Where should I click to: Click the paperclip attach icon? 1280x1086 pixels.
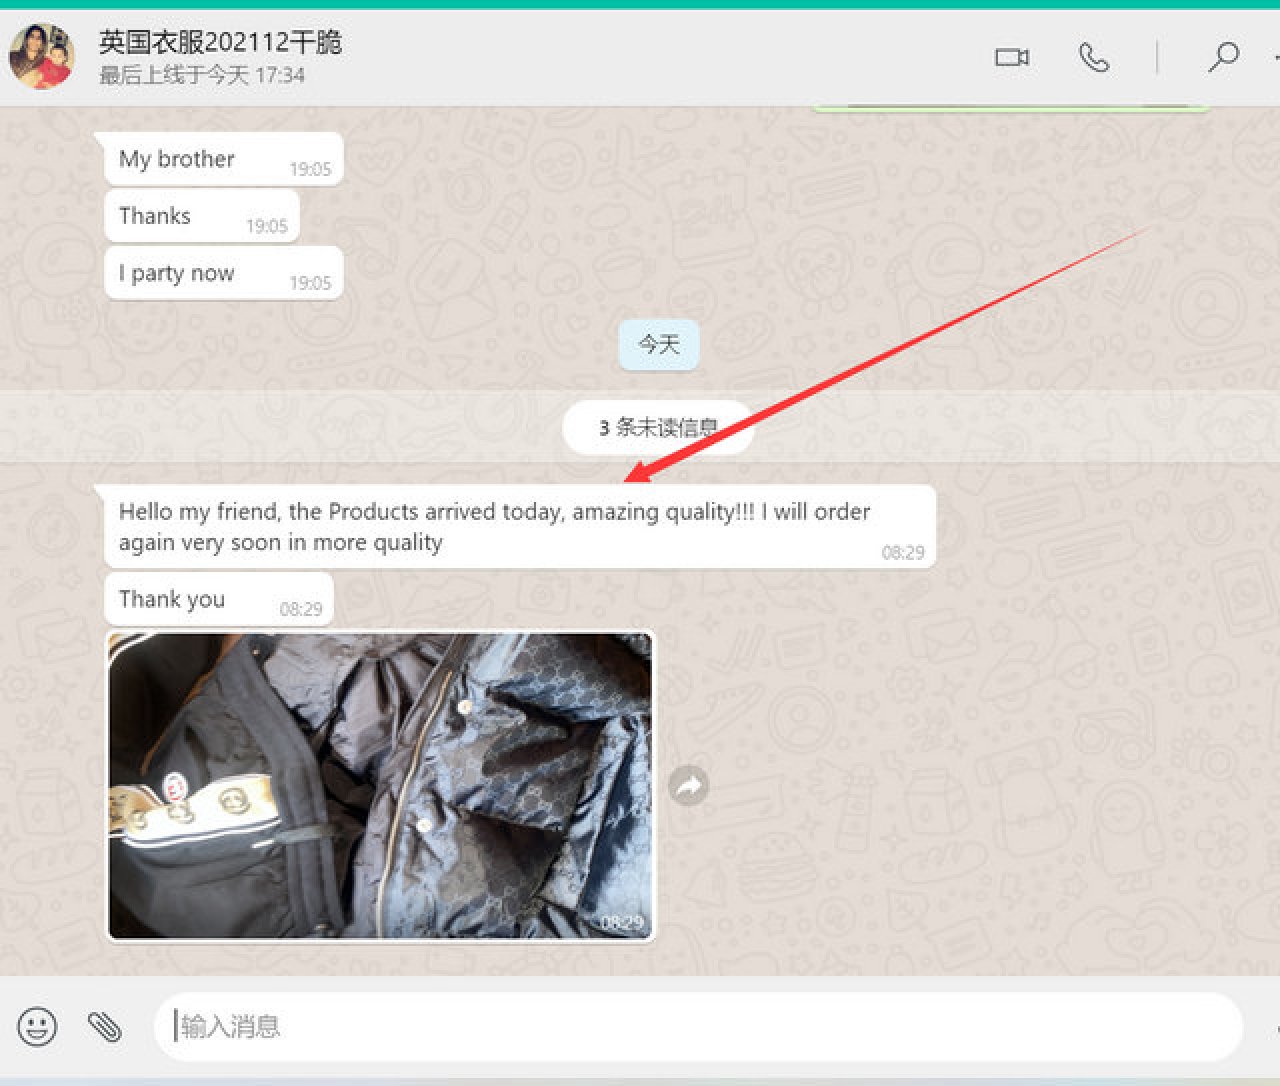104,1026
